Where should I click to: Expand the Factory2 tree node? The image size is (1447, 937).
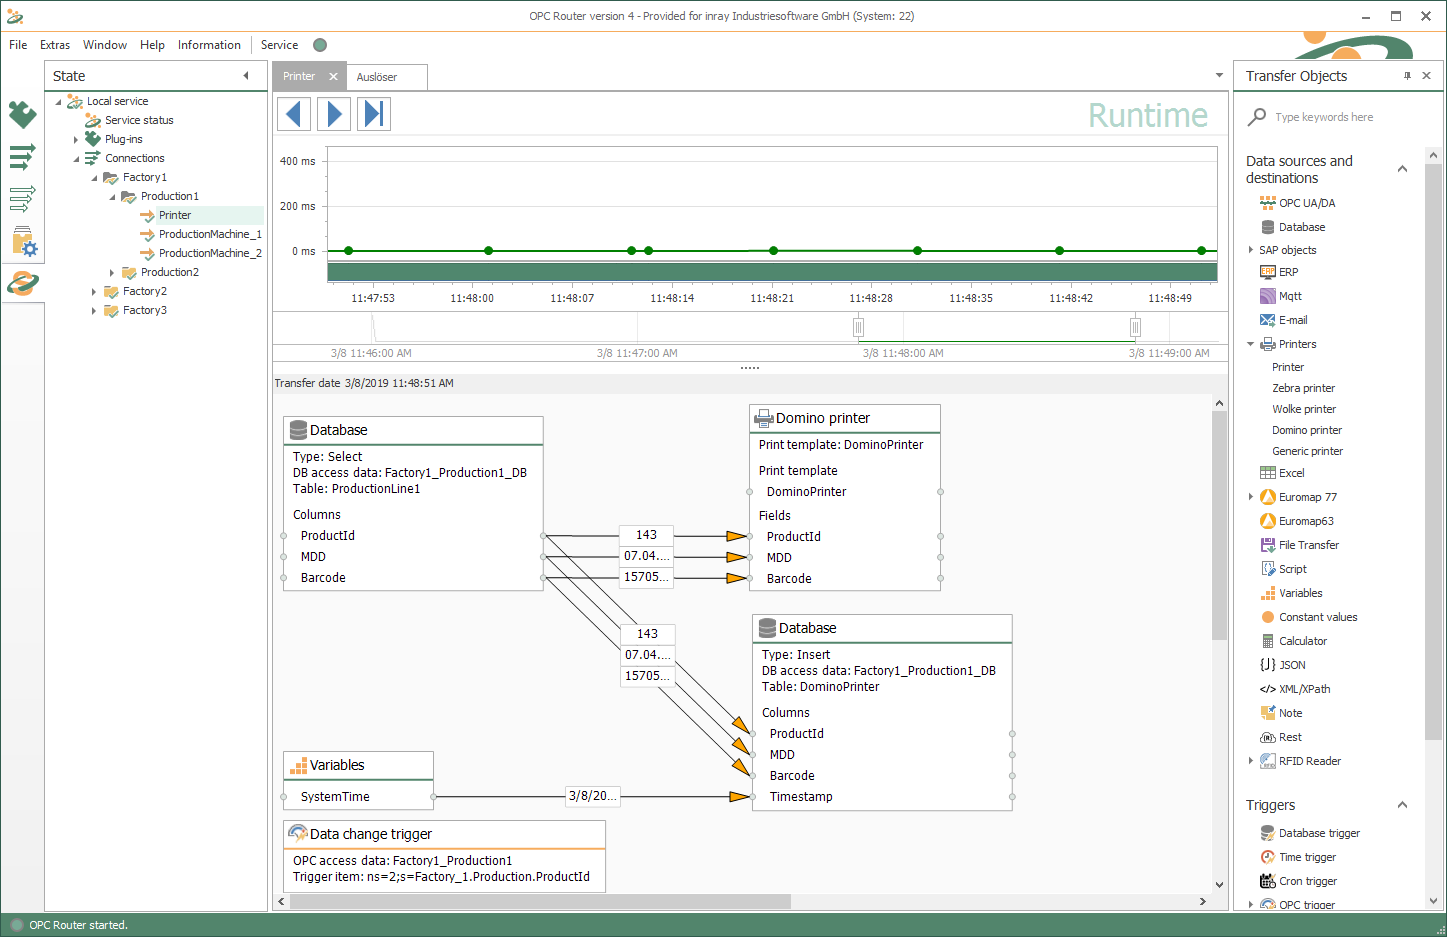94,292
